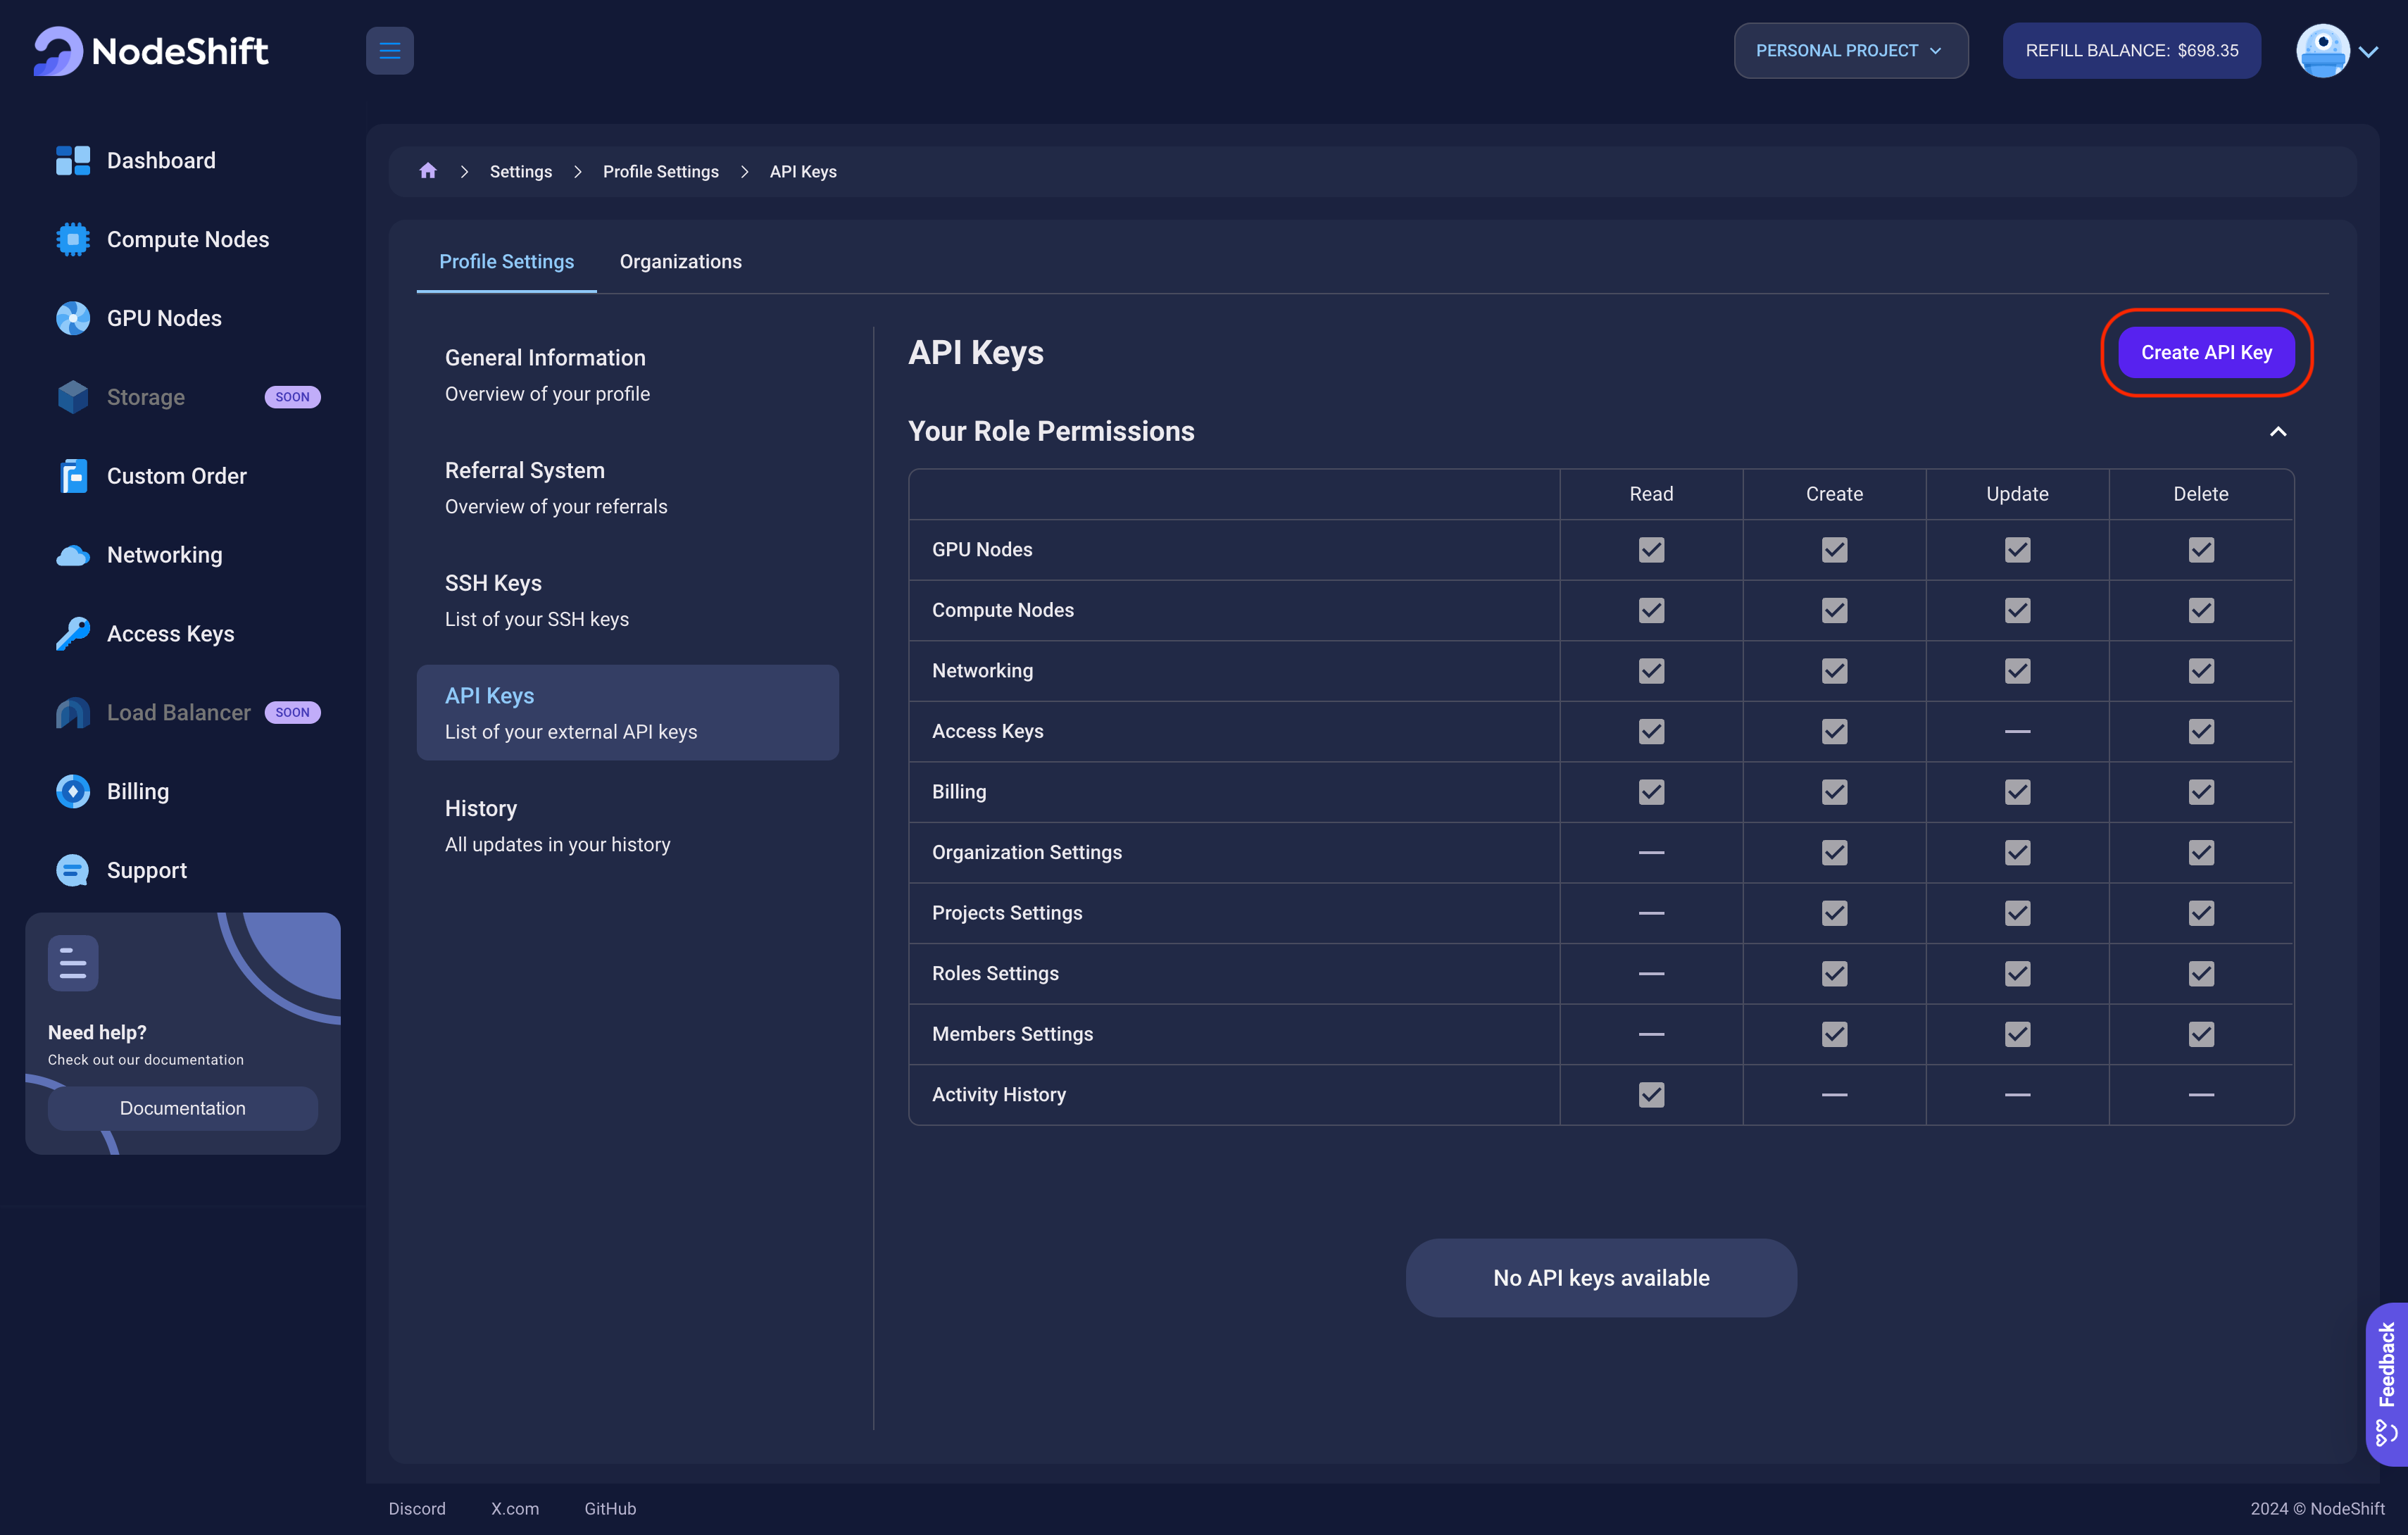Open the Access Keys sidebar section
Screen dimensions: 2408x1535
tap(170, 633)
